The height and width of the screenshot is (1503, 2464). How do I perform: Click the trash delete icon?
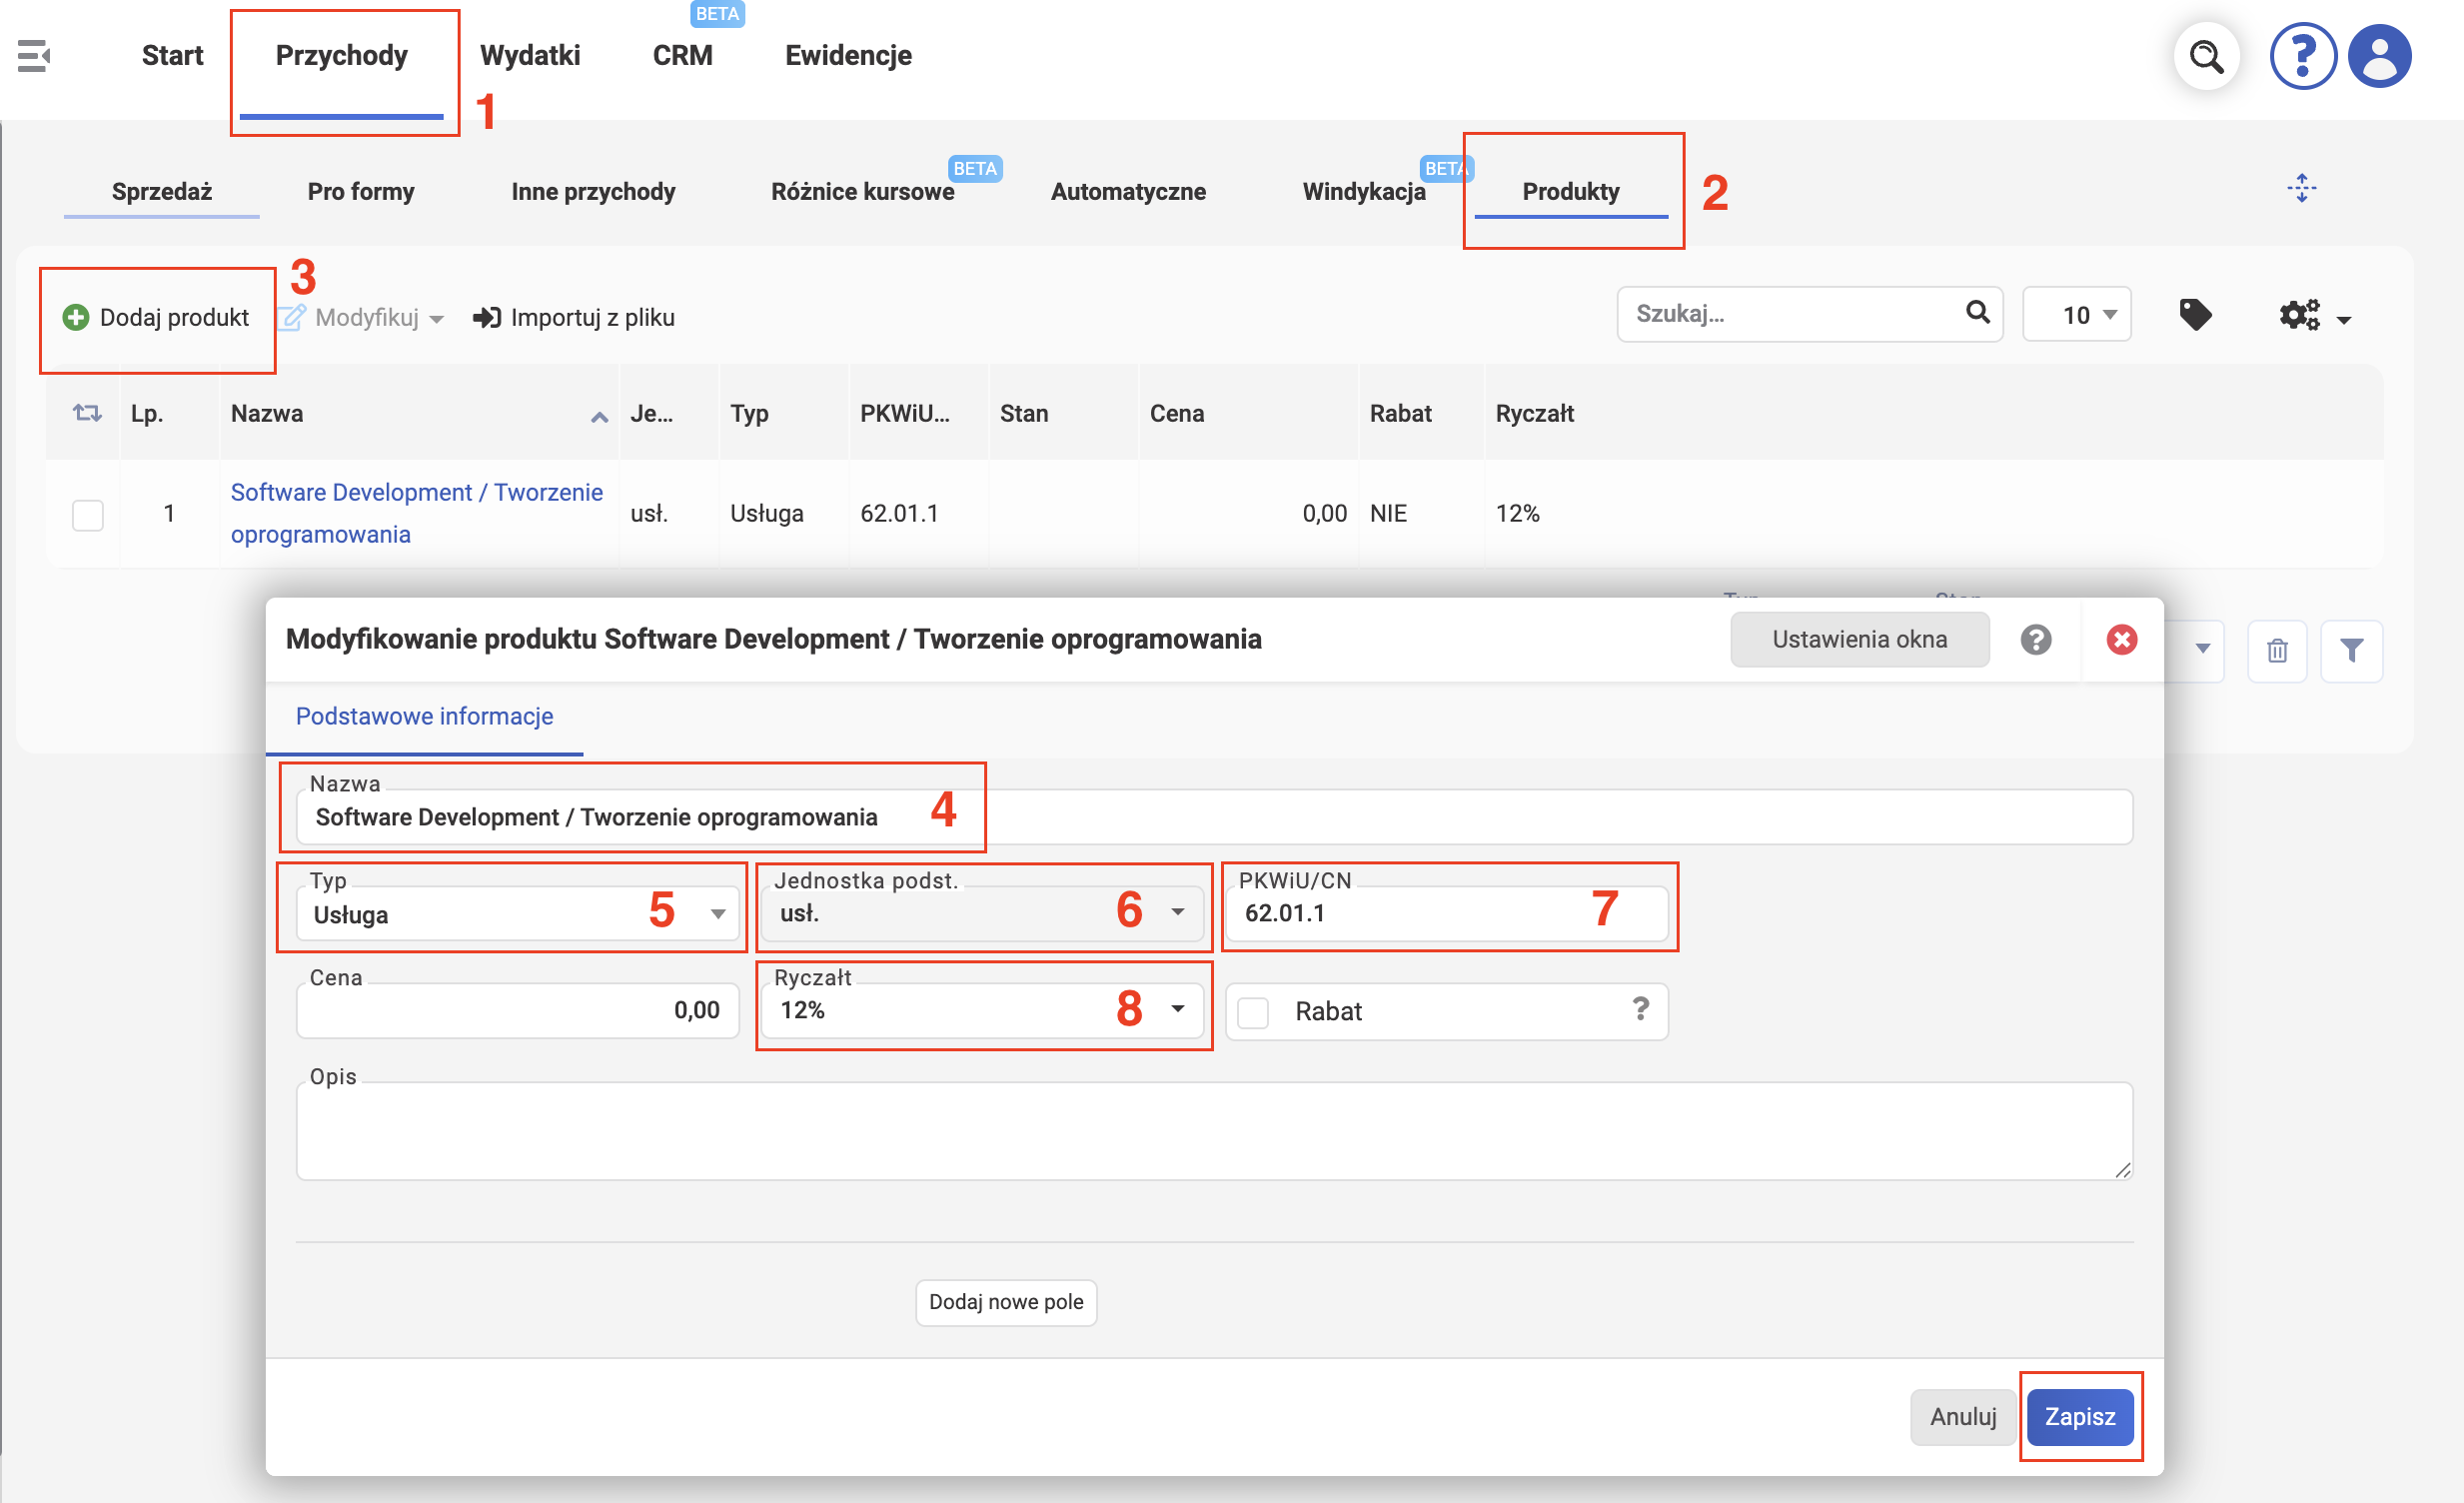pyautogui.click(x=2277, y=651)
